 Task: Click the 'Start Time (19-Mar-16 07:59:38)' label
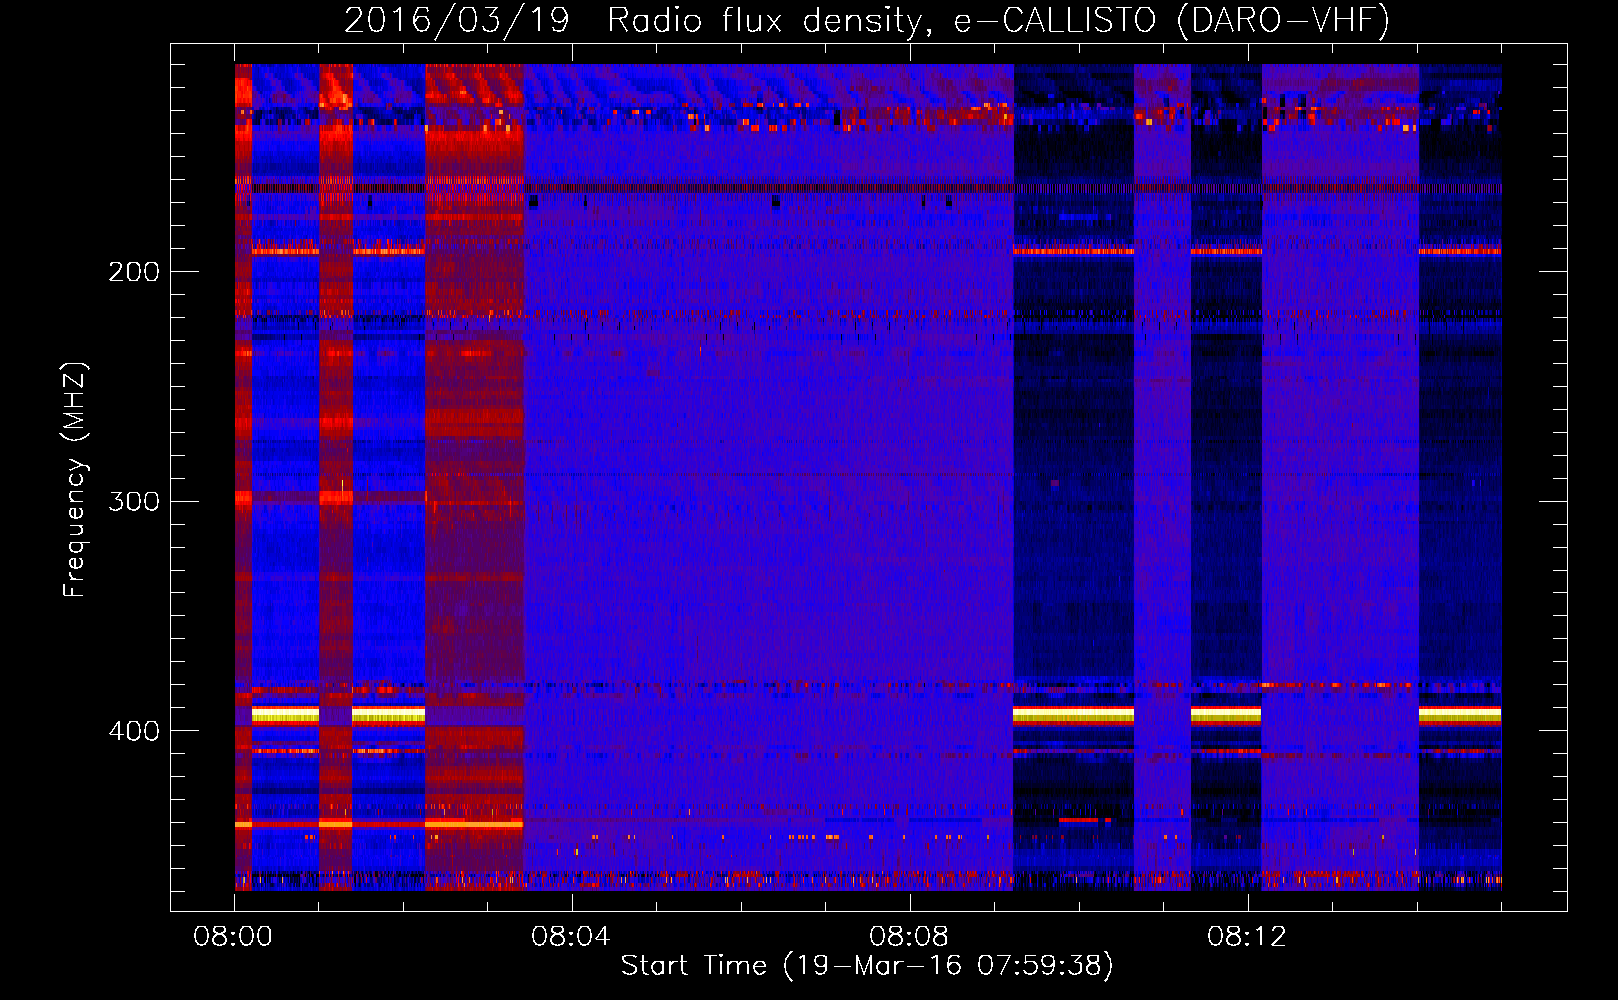867,966
